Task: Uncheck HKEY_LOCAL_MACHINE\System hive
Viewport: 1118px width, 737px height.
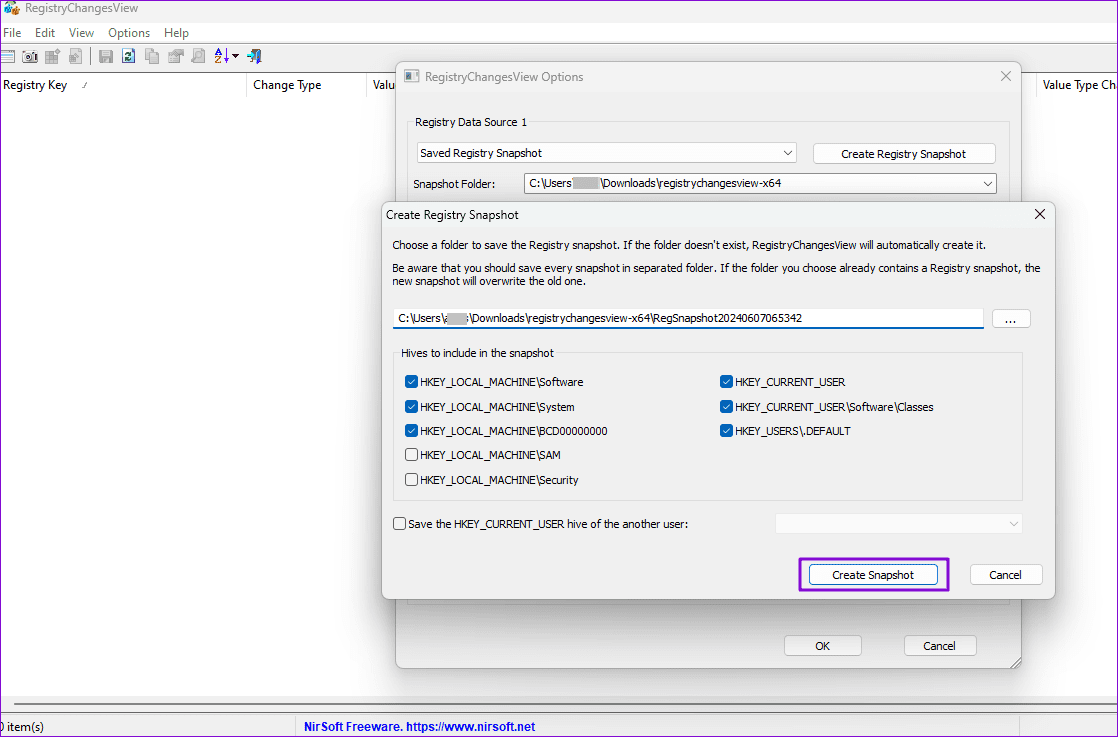Action: pos(411,407)
